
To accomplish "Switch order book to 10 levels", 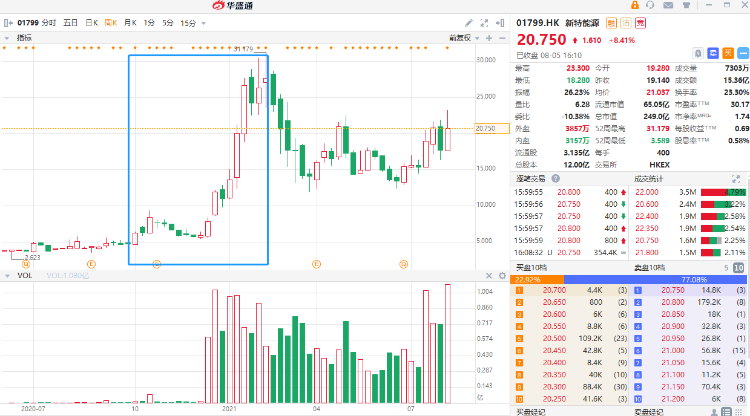I will 739,268.
